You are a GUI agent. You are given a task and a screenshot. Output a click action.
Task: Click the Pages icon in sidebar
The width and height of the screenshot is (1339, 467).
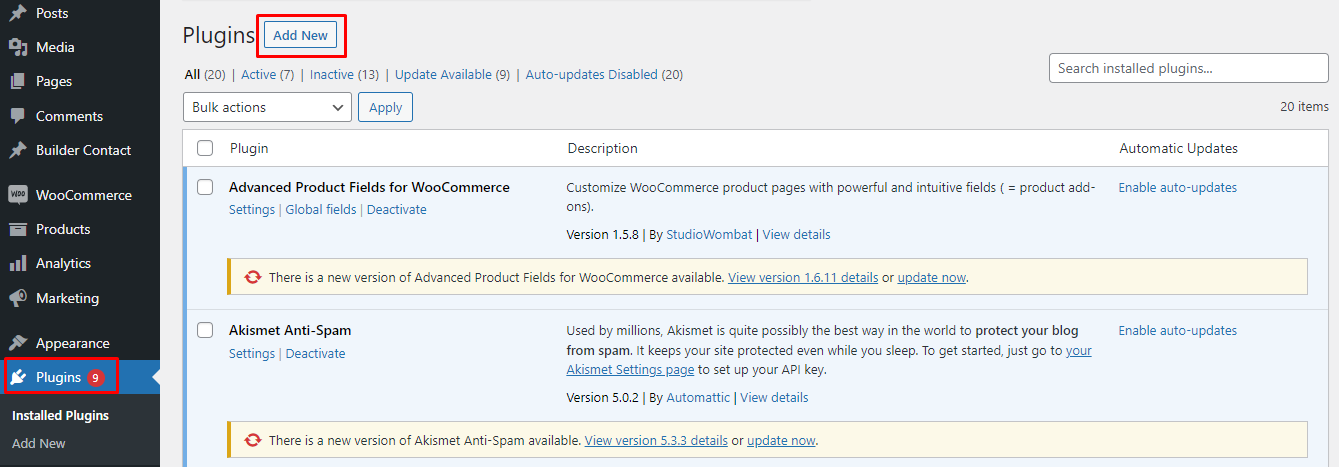click(x=17, y=81)
